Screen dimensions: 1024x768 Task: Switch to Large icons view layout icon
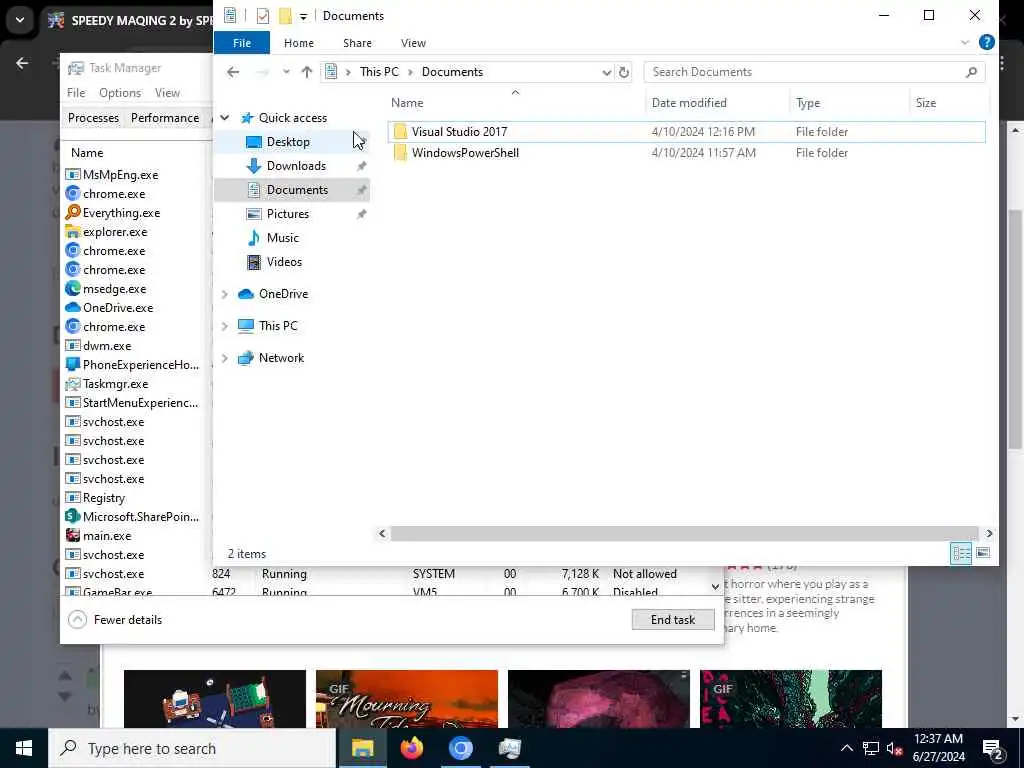983,553
